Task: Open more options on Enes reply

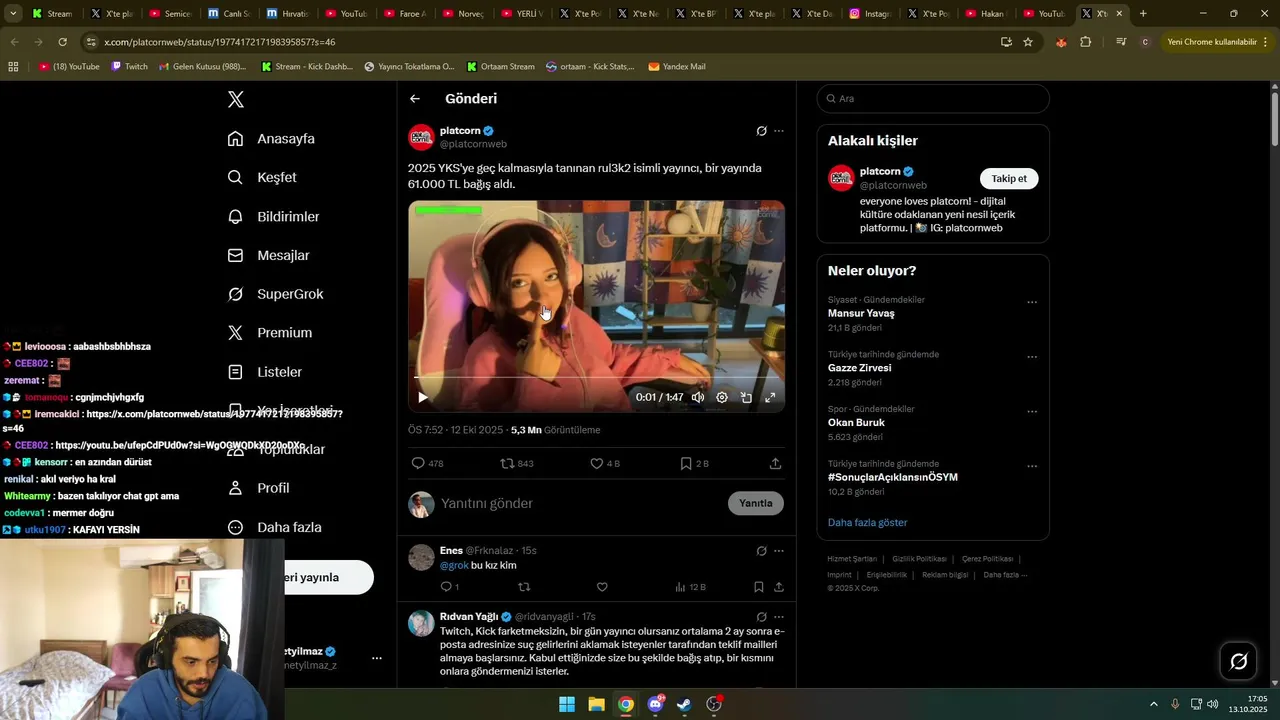Action: click(x=779, y=551)
